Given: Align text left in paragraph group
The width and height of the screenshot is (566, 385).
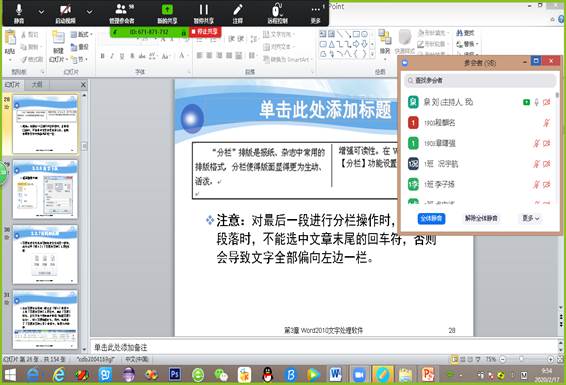Looking at the screenshot, I should point(200,55).
